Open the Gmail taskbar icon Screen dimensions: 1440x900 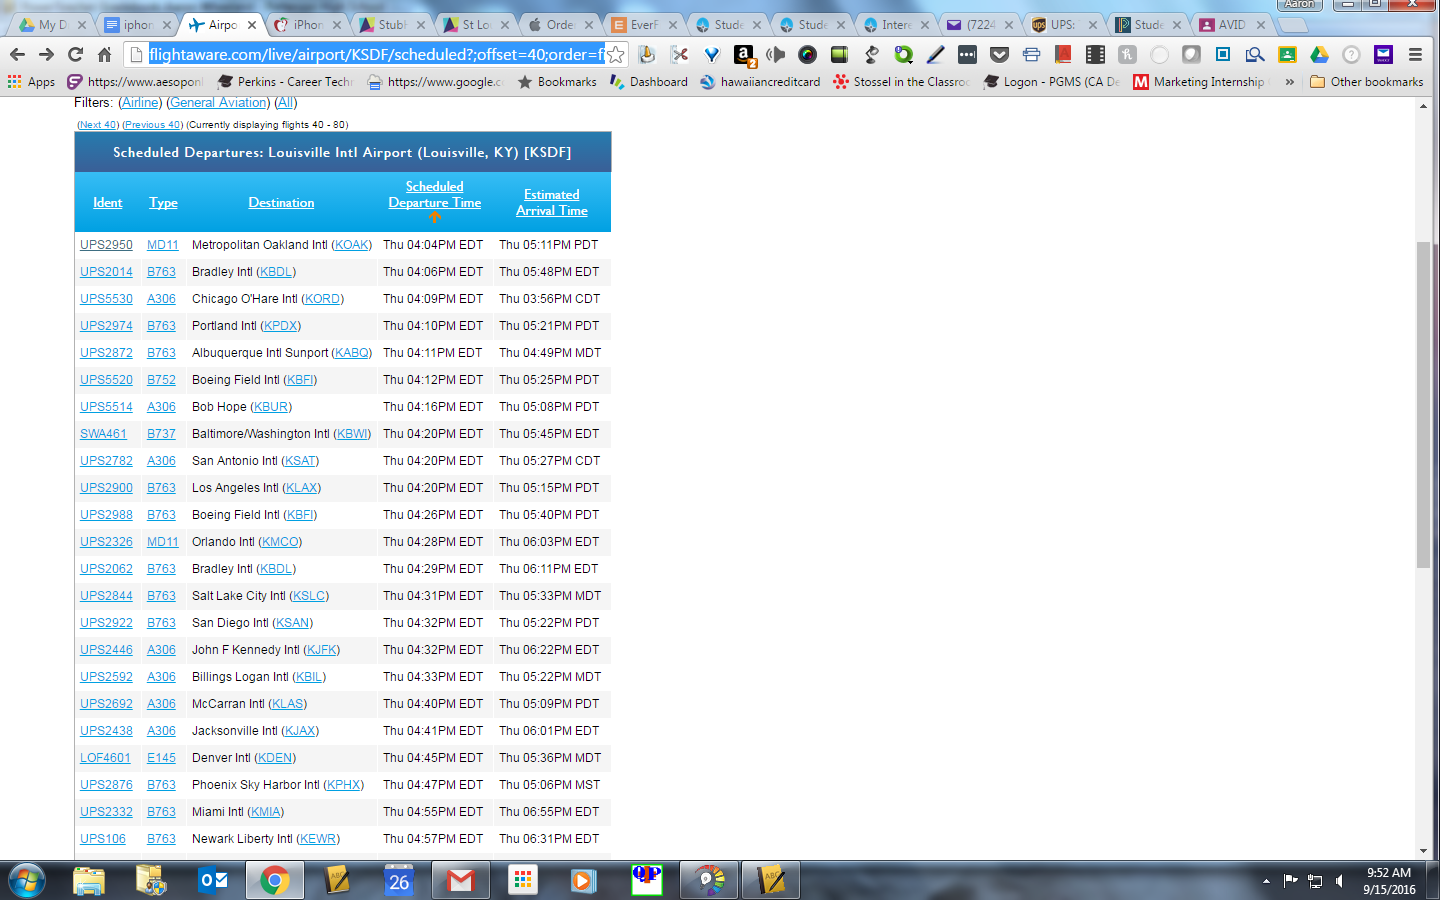coord(461,881)
